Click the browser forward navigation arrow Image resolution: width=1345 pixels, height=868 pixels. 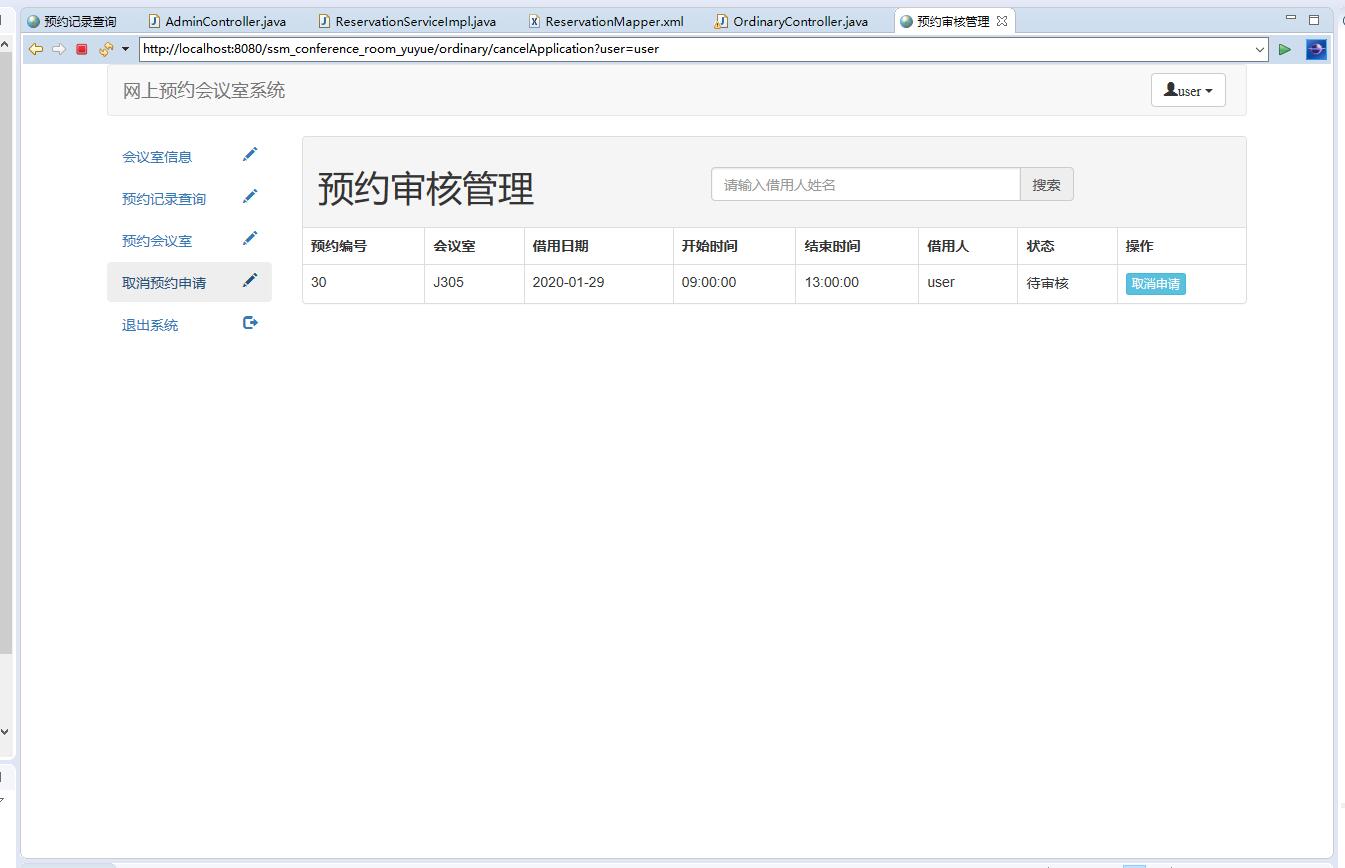pyautogui.click(x=56, y=49)
